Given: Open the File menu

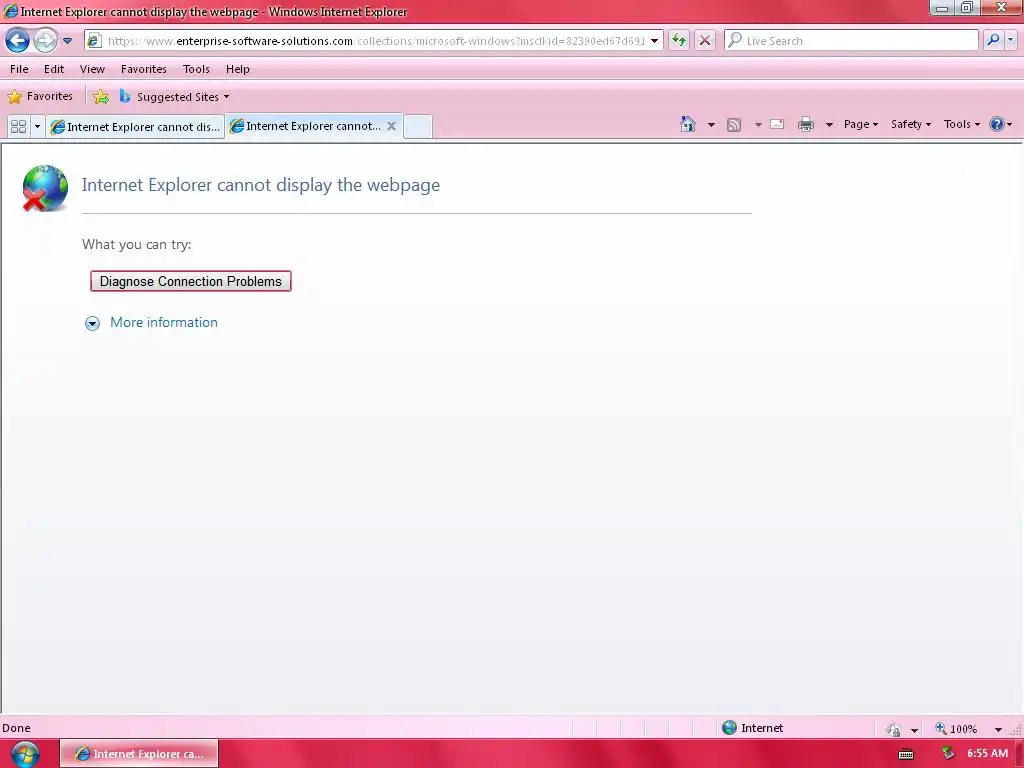Looking at the screenshot, I should coord(19,69).
